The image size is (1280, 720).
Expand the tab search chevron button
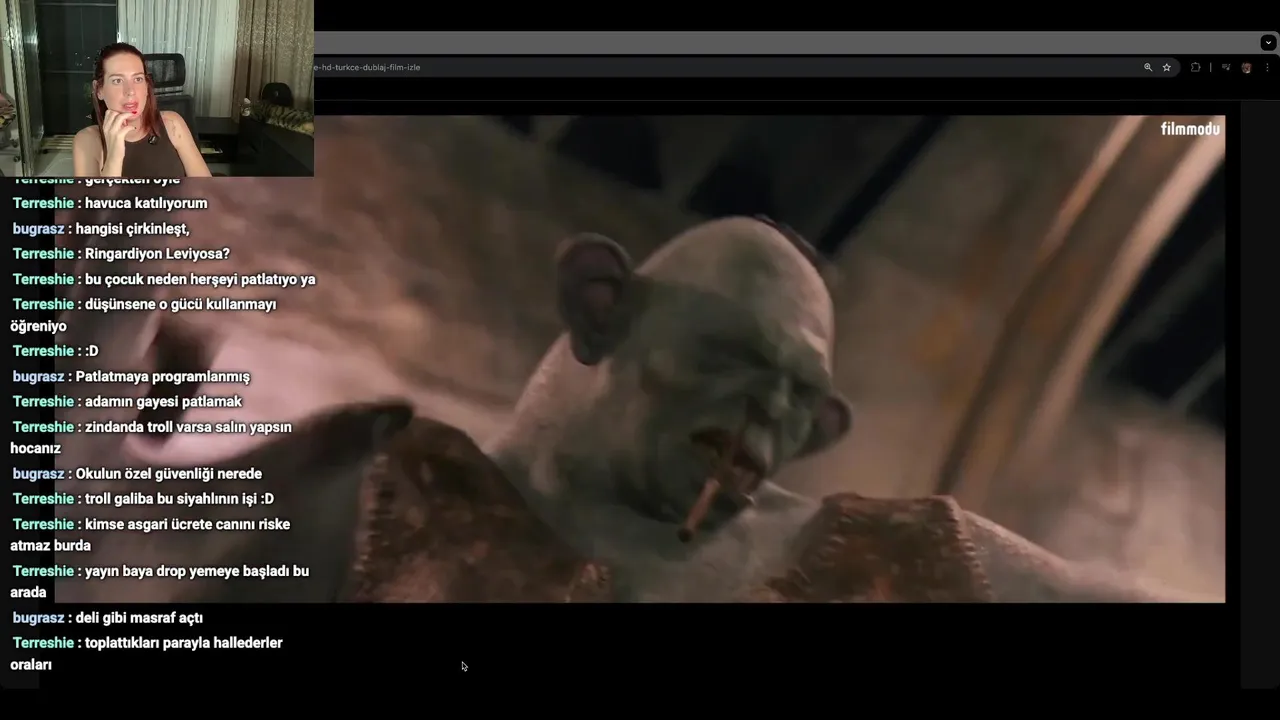[1268, 42]
